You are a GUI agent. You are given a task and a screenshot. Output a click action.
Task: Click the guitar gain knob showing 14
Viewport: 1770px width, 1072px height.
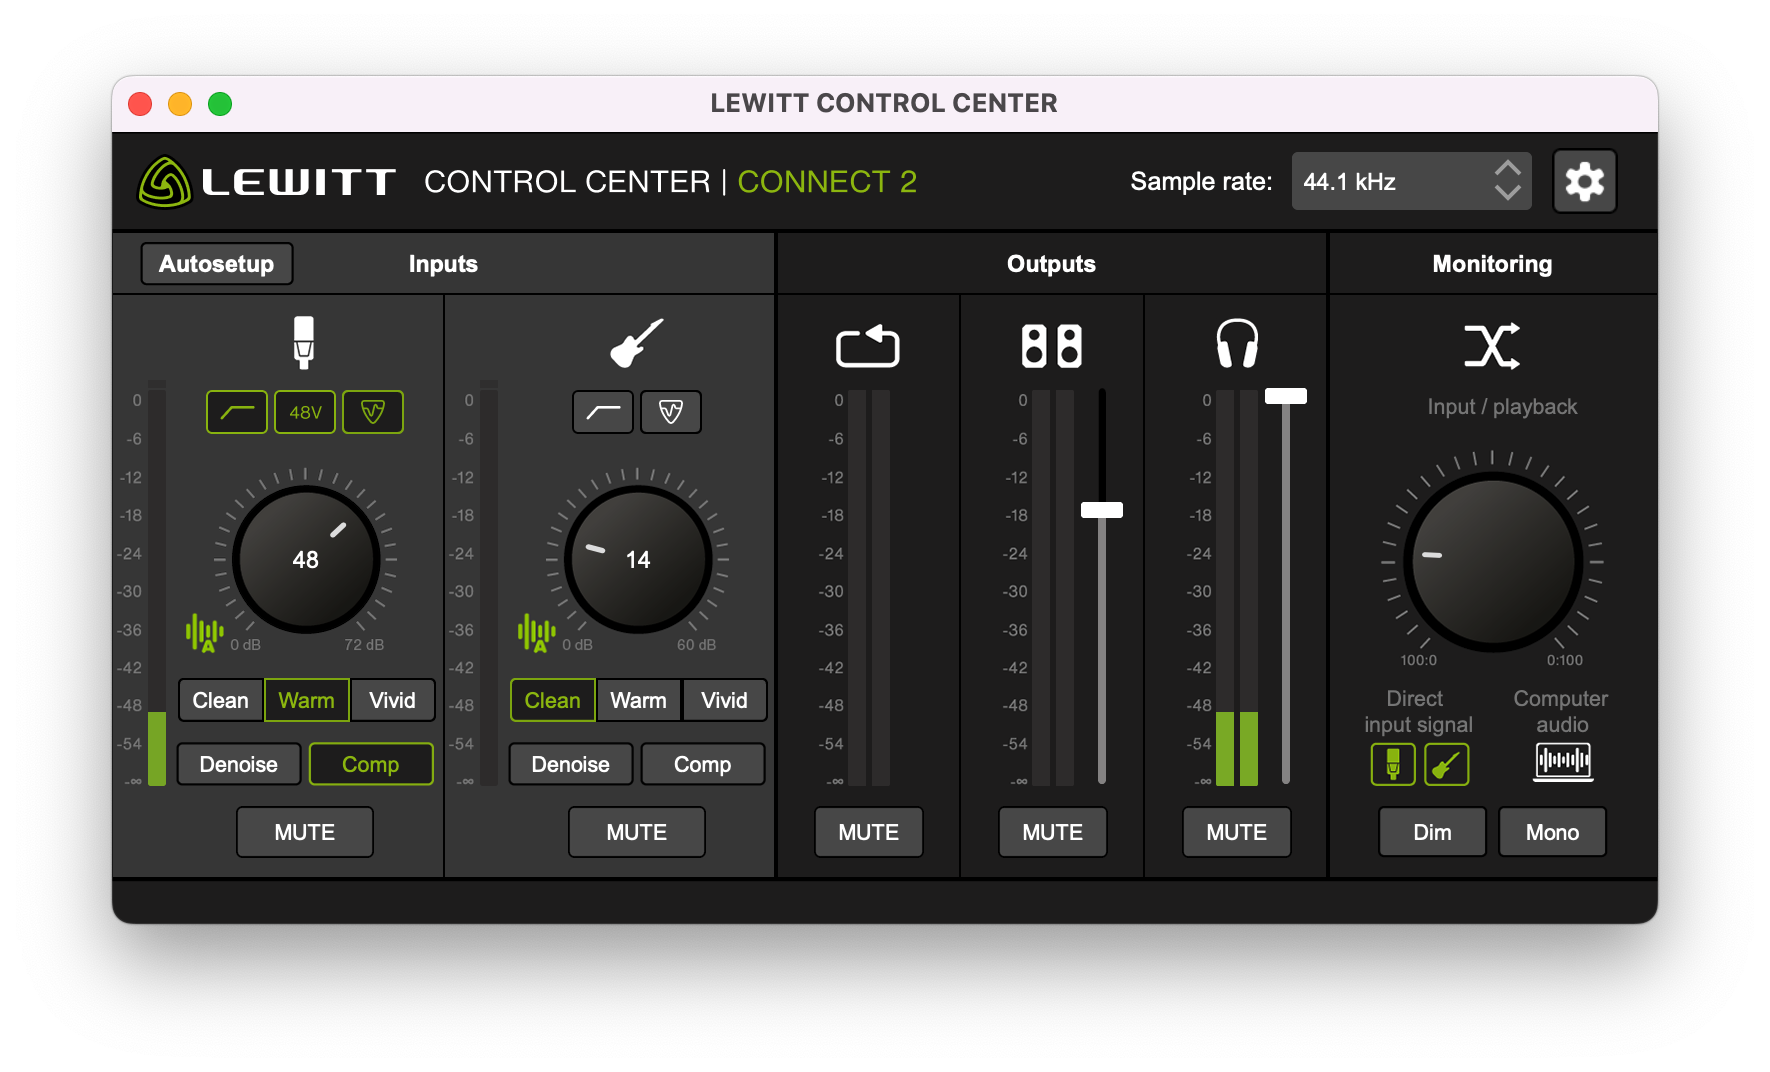[x=638, y=560]
